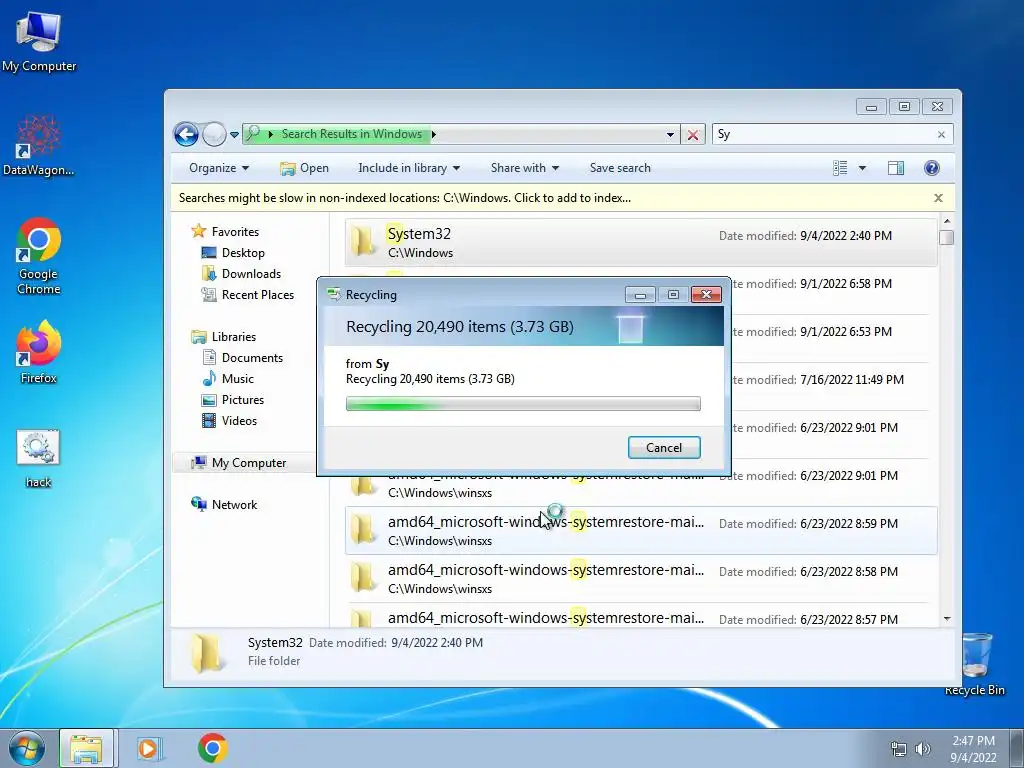The image size is (1024, 768).
Task: Click in the search field containing Sy
Action: (824, 135)
